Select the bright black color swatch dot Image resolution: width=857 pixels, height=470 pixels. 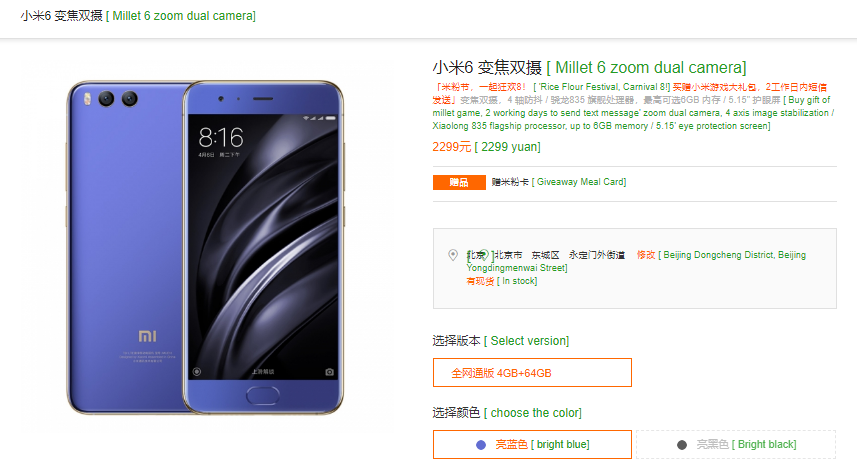pyautogui.click(x=682, y=445)
